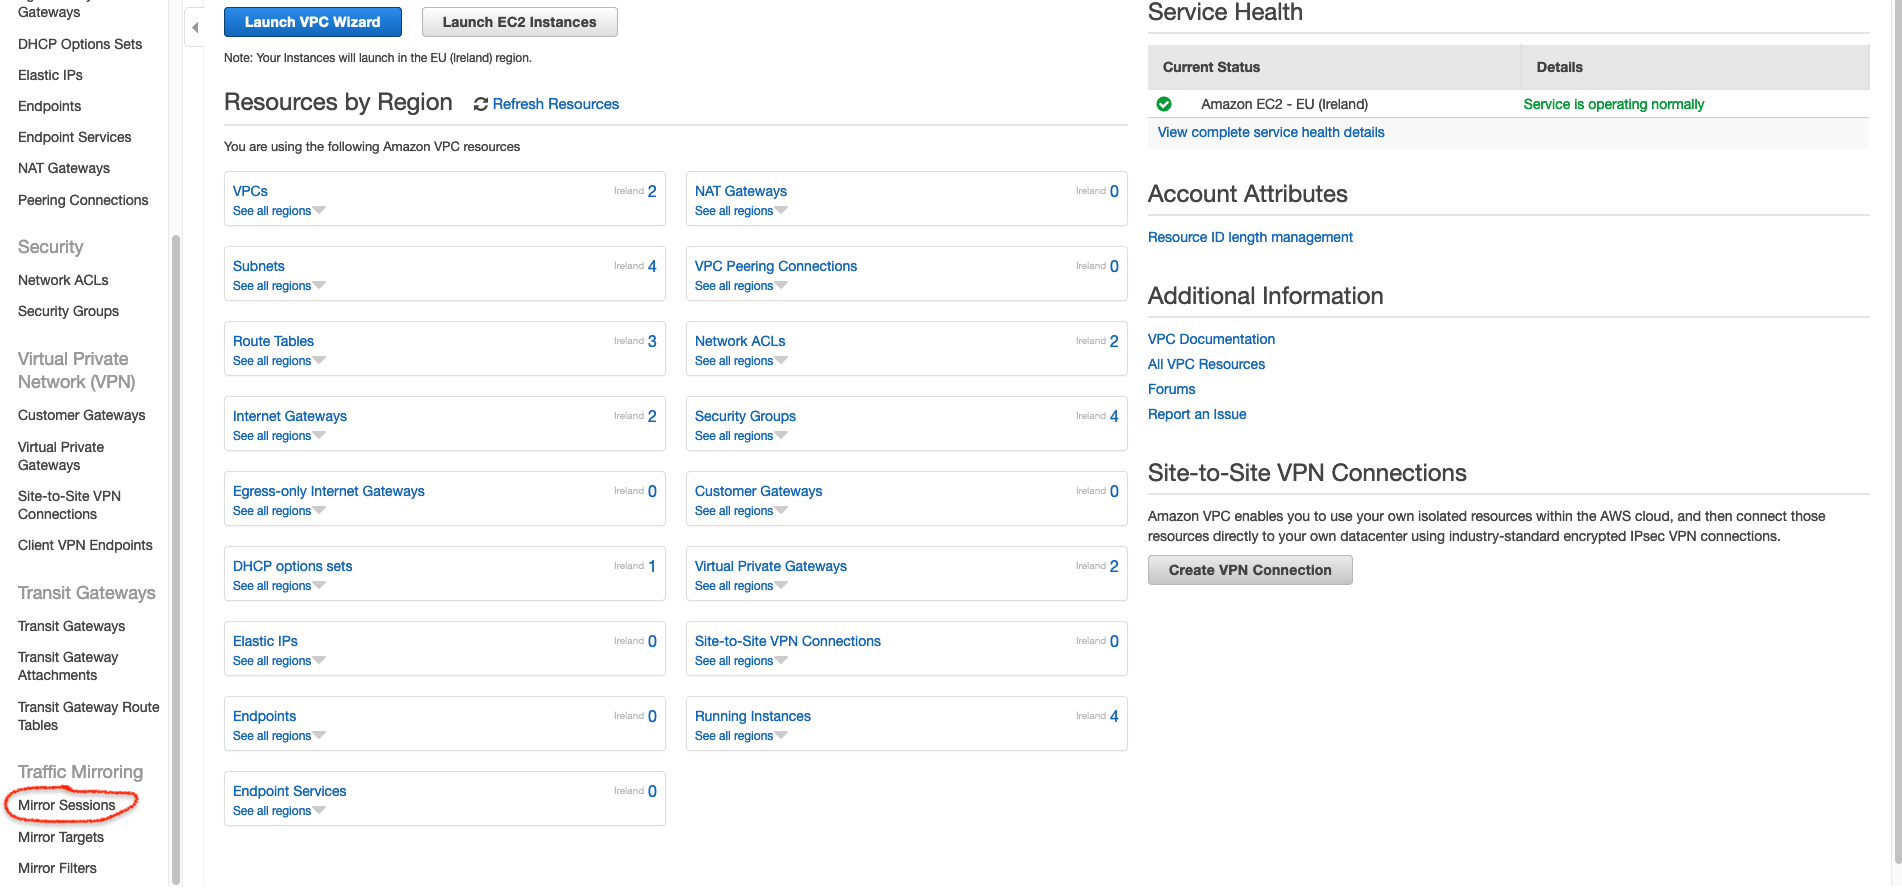Open the Endpoints resource card link
Screen dimensions: 1902x888
click(x=265, y=716)
